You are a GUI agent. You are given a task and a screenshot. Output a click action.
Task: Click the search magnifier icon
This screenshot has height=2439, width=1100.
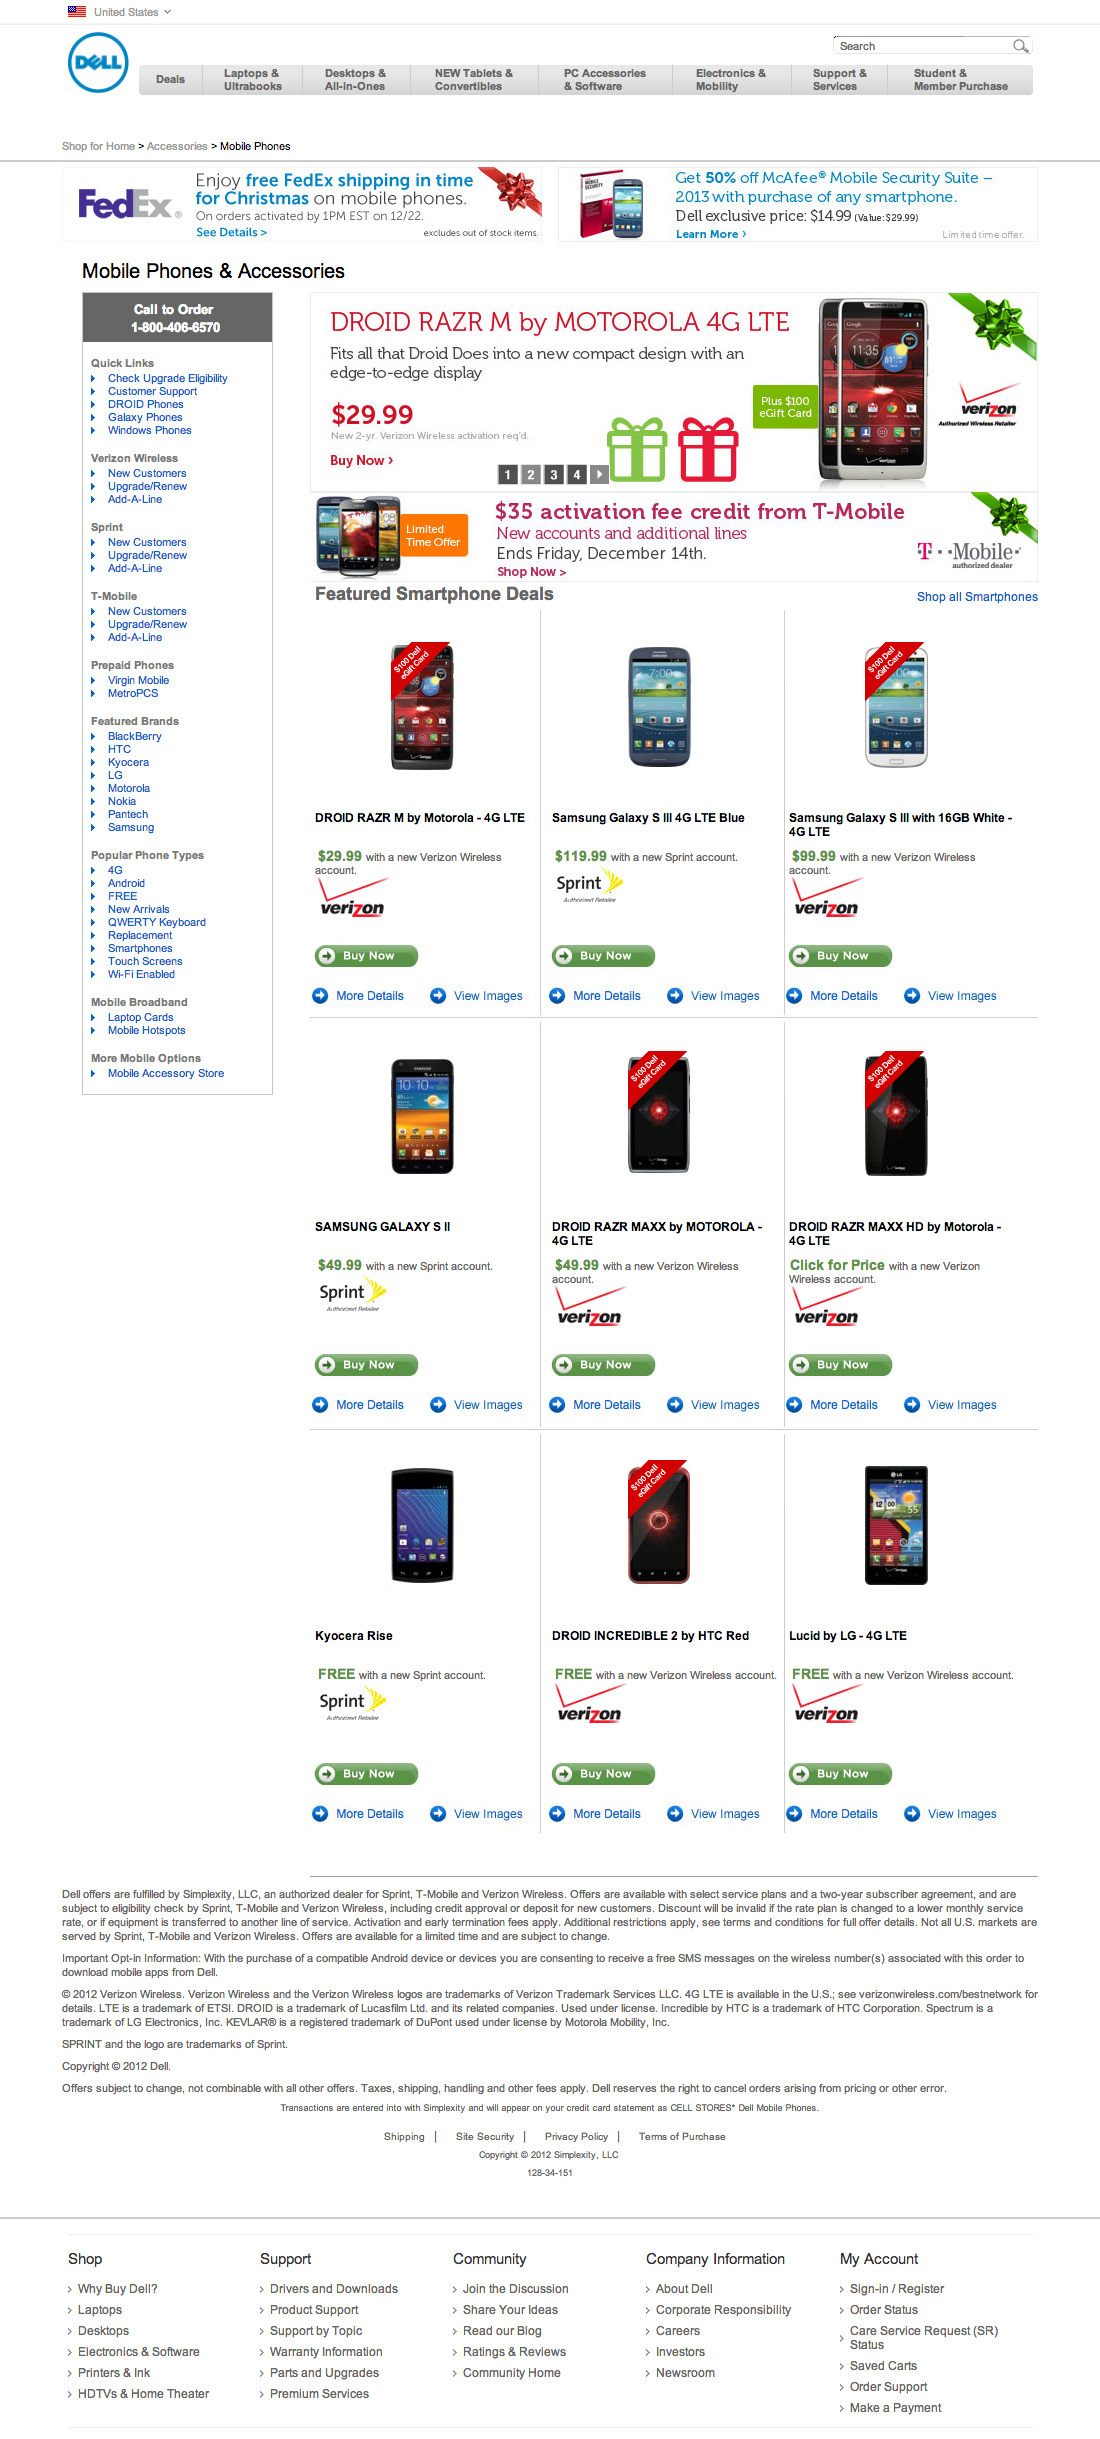point(1020,46)
